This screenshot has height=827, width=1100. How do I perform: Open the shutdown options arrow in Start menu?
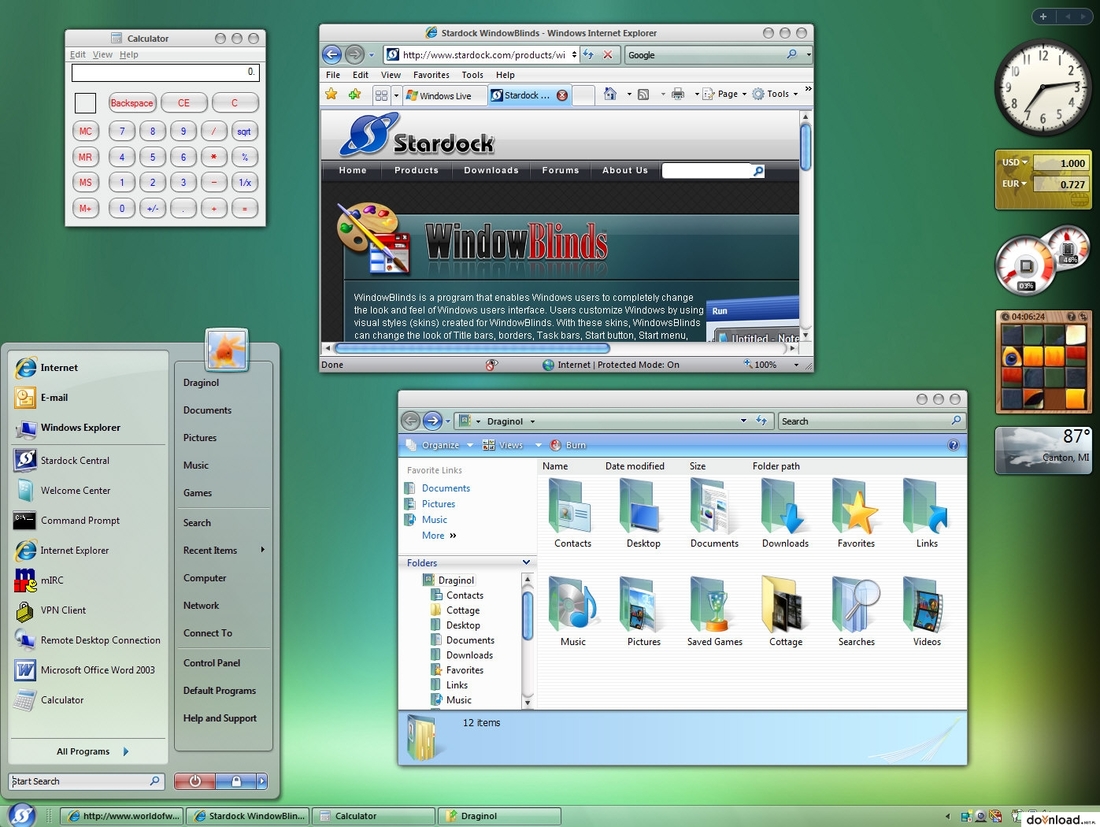(x=262, y=781)
